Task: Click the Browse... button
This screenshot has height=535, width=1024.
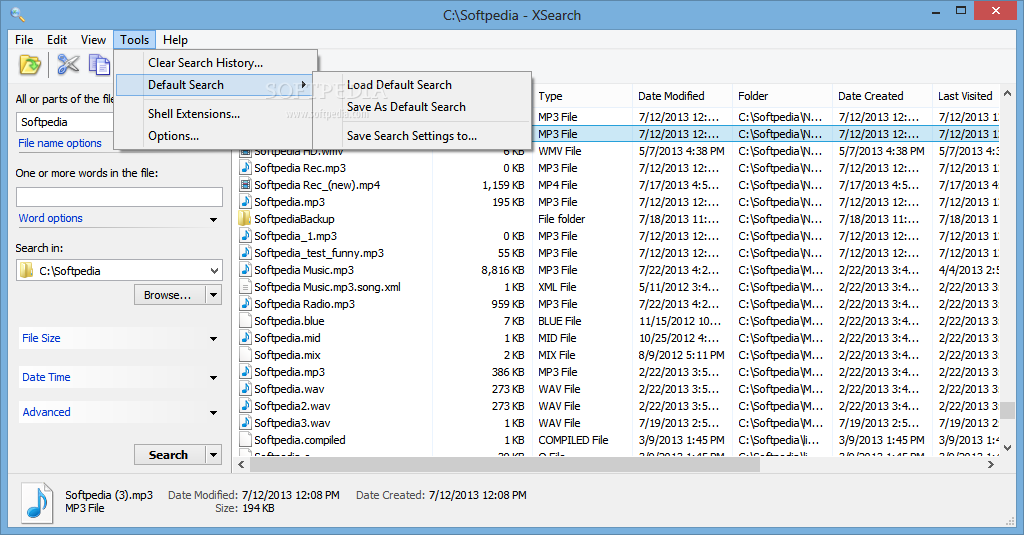Action: [x=170, y=295]
